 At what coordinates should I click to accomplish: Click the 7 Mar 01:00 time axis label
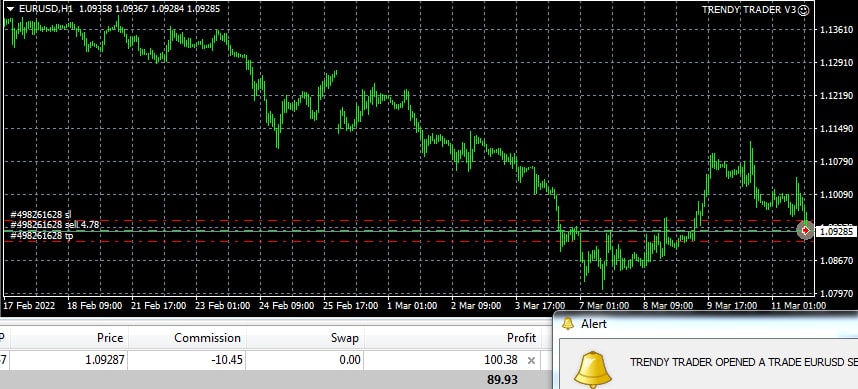click(x=604, y=305)
